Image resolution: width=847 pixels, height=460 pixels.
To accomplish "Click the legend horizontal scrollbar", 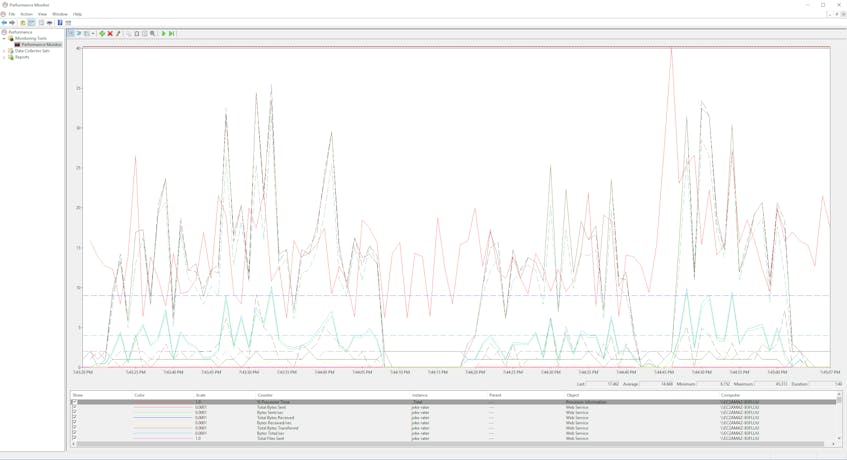I will point(451,444).
